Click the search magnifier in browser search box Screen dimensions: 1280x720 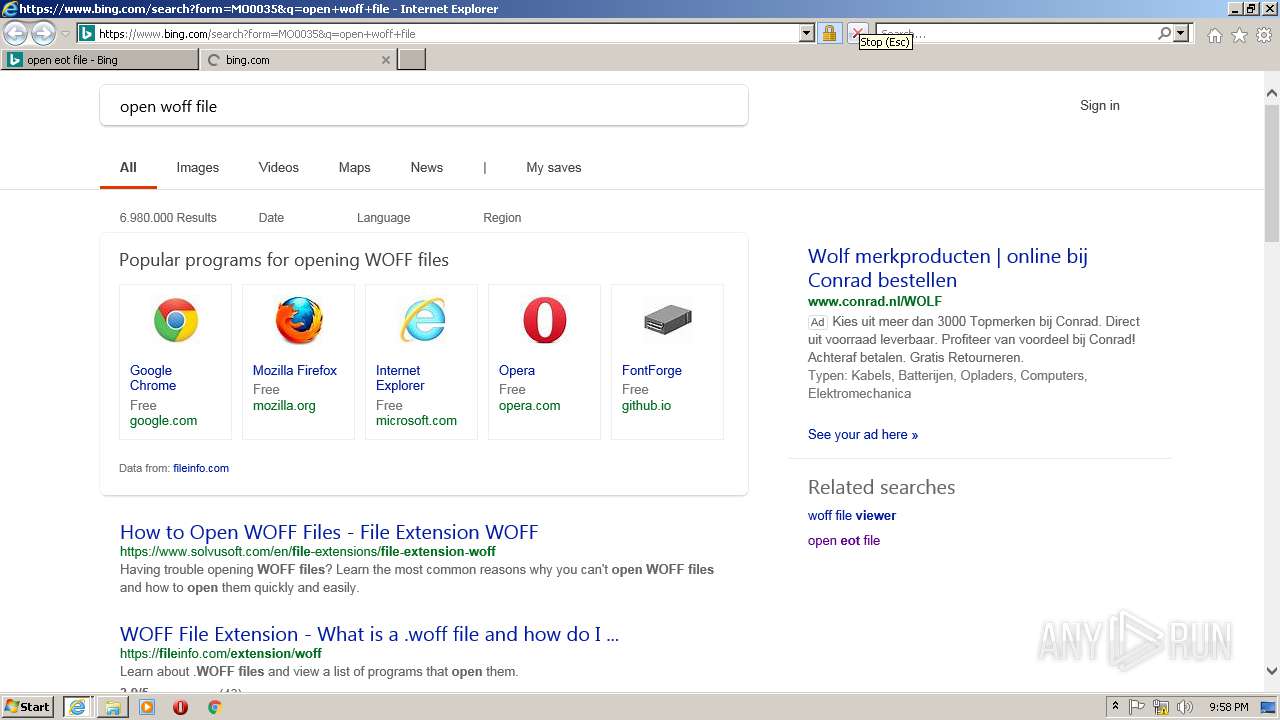[x=1164, y=33]
